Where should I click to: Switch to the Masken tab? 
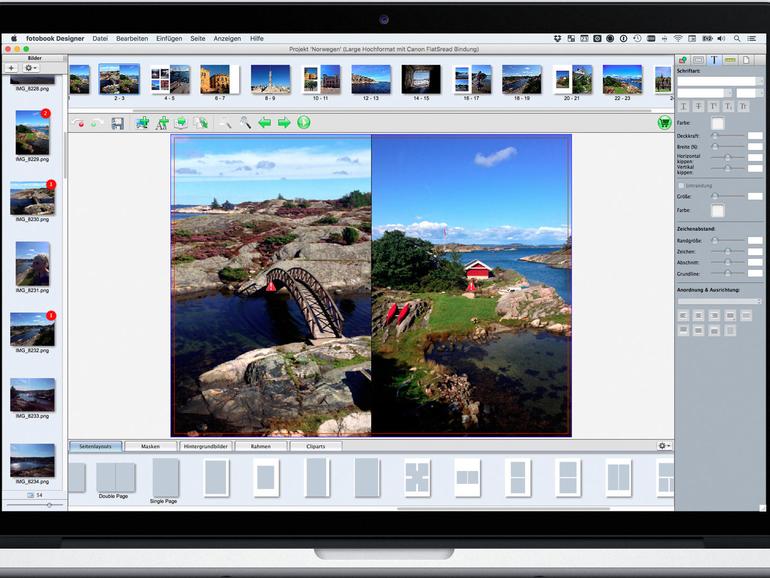[150, 446]
